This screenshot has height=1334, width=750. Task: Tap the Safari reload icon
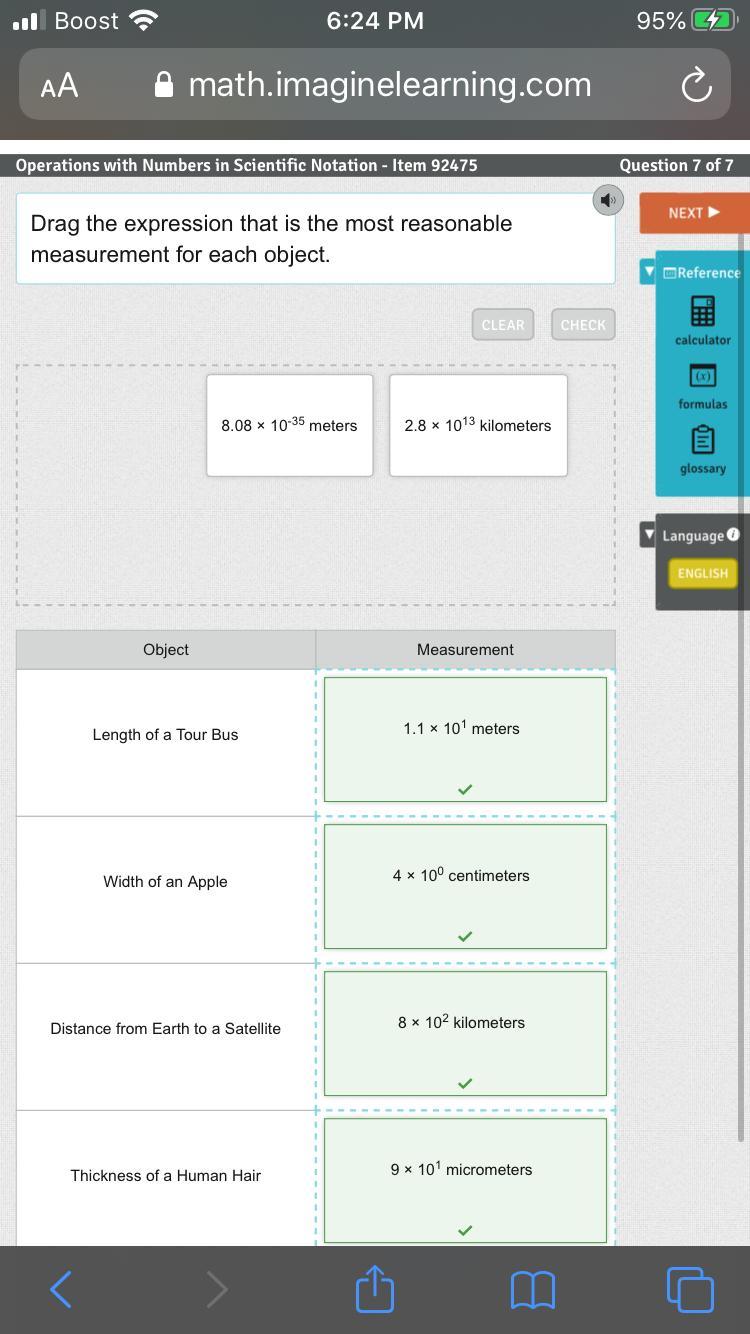coord(696,86)
